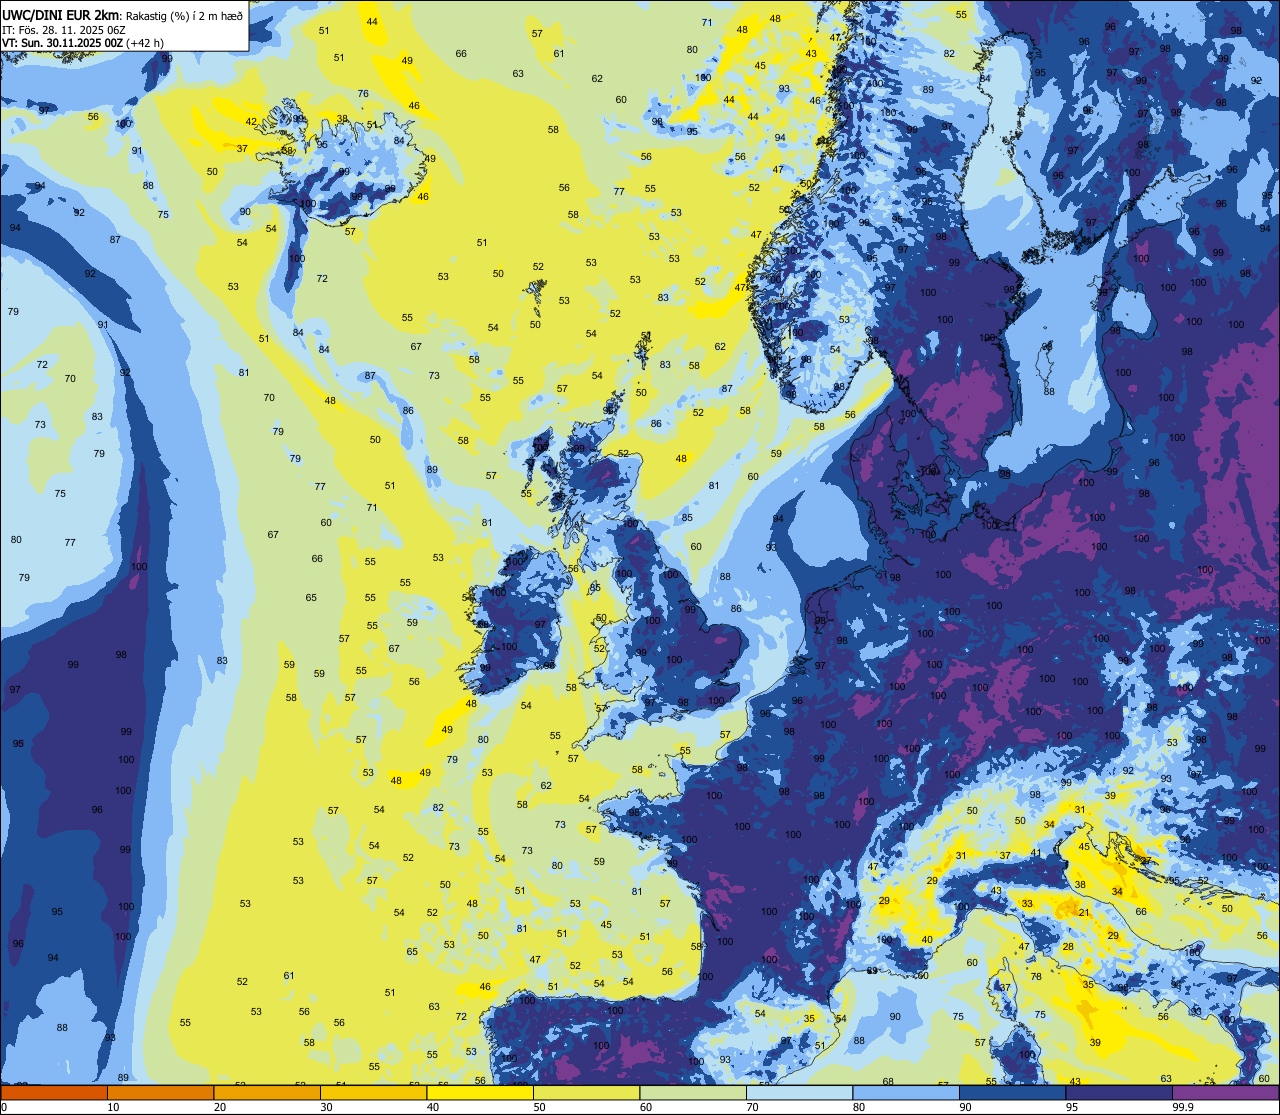Click the purple legend segment above 99.9
The height and width of the screenshot is (1115, 1280).
(x=1225, y=1093)
